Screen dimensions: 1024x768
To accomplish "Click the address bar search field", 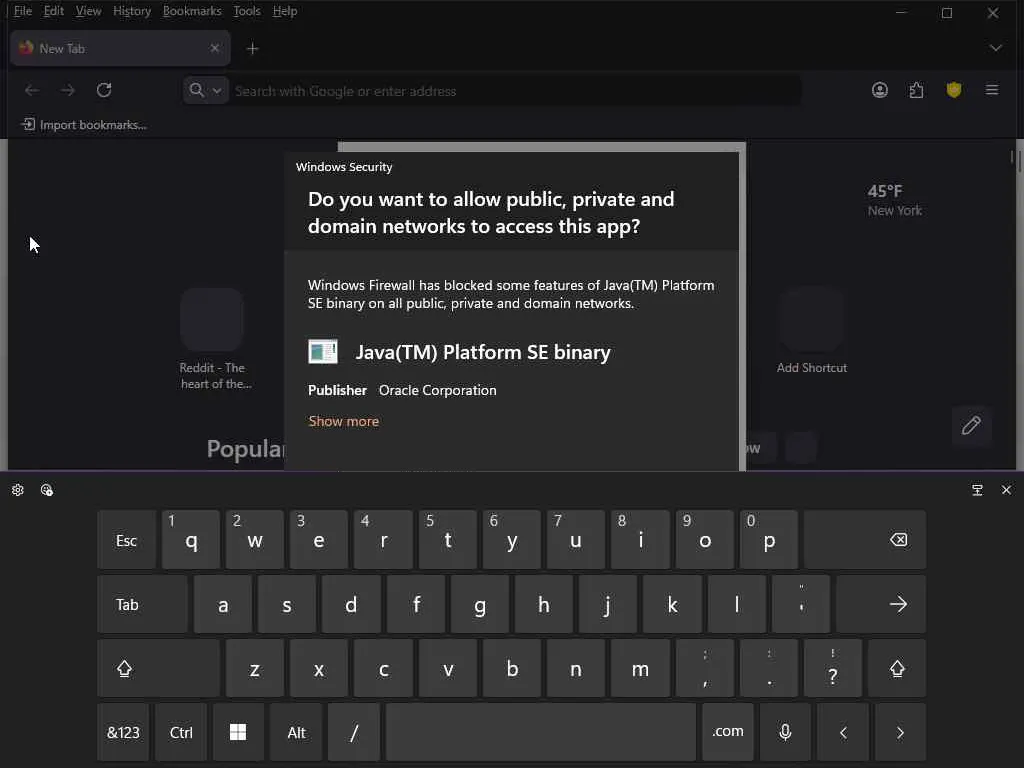I will 516,91.
